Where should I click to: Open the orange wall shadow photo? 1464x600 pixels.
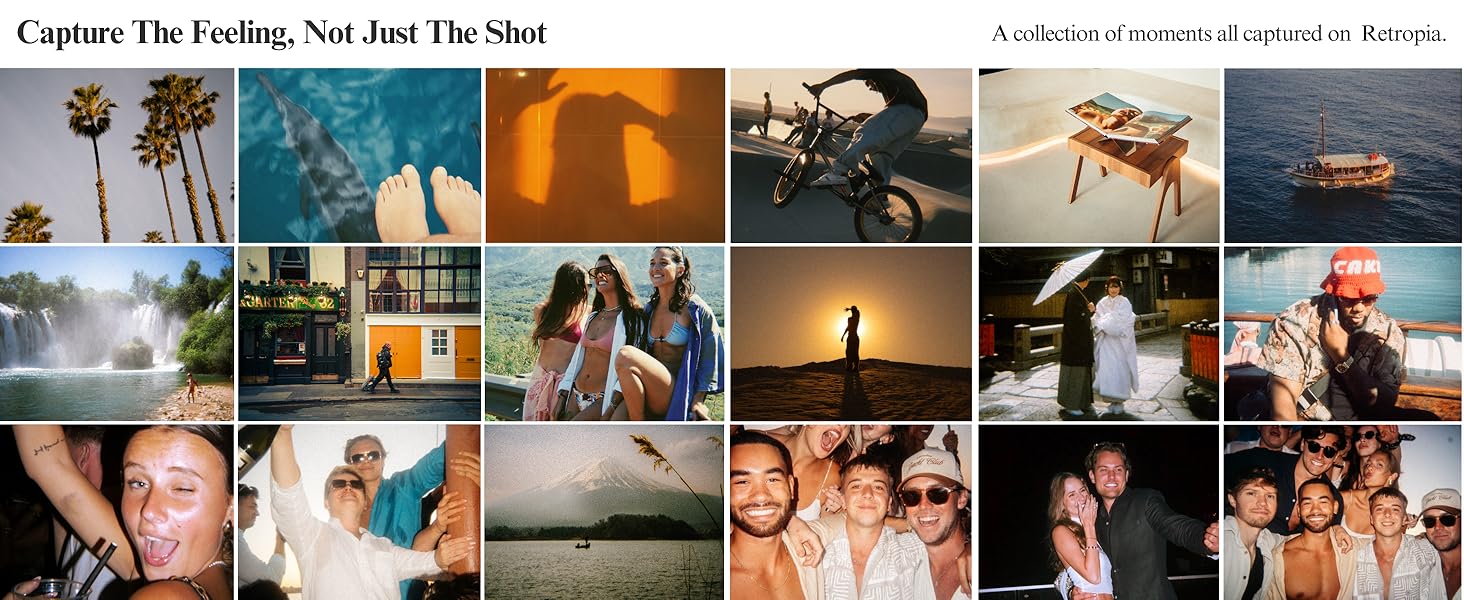click(x=605, y=155)
